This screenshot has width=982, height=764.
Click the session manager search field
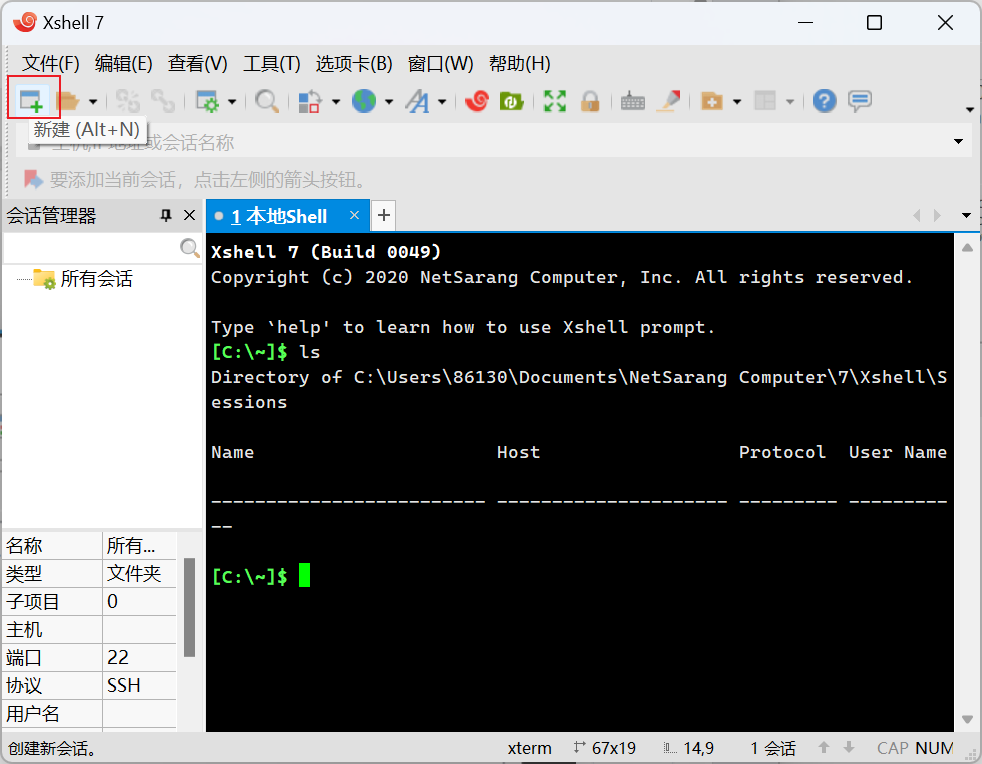coord(91,248)
